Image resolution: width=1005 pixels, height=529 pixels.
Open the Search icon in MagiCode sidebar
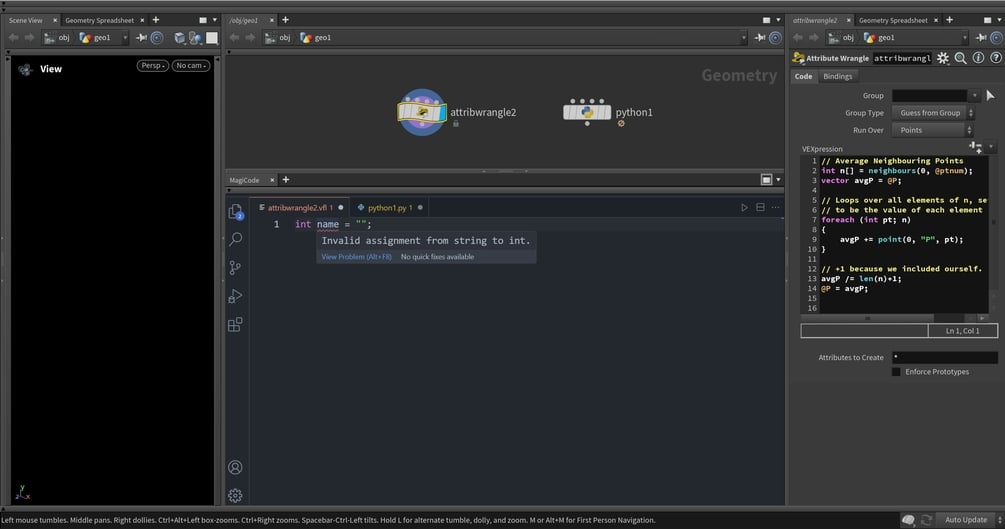pos(235,239)
